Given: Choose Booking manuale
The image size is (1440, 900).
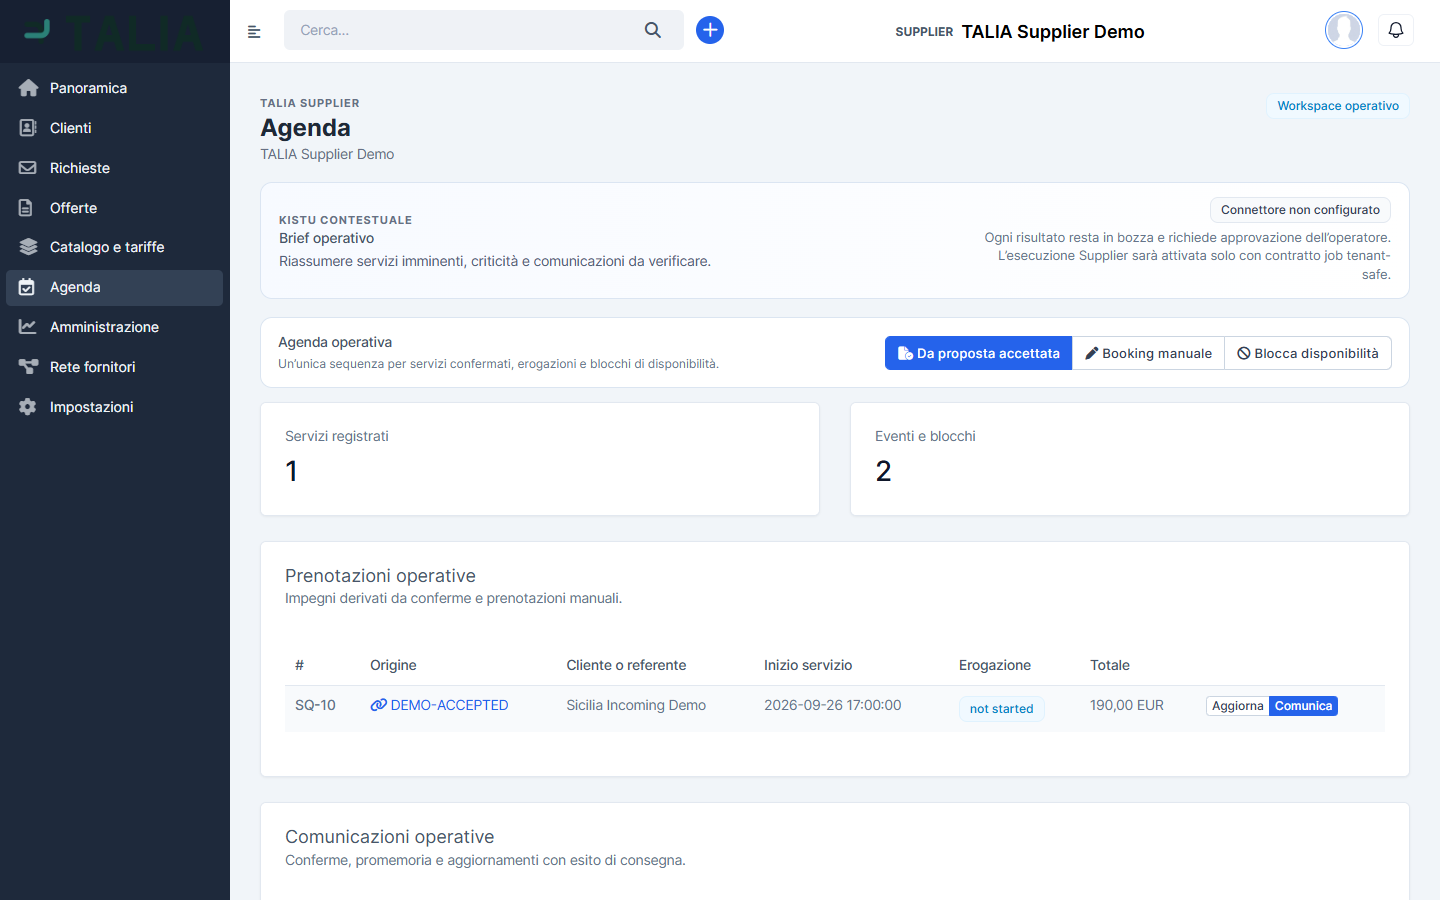Looking at the screenshot, I should coord(1148,353).
